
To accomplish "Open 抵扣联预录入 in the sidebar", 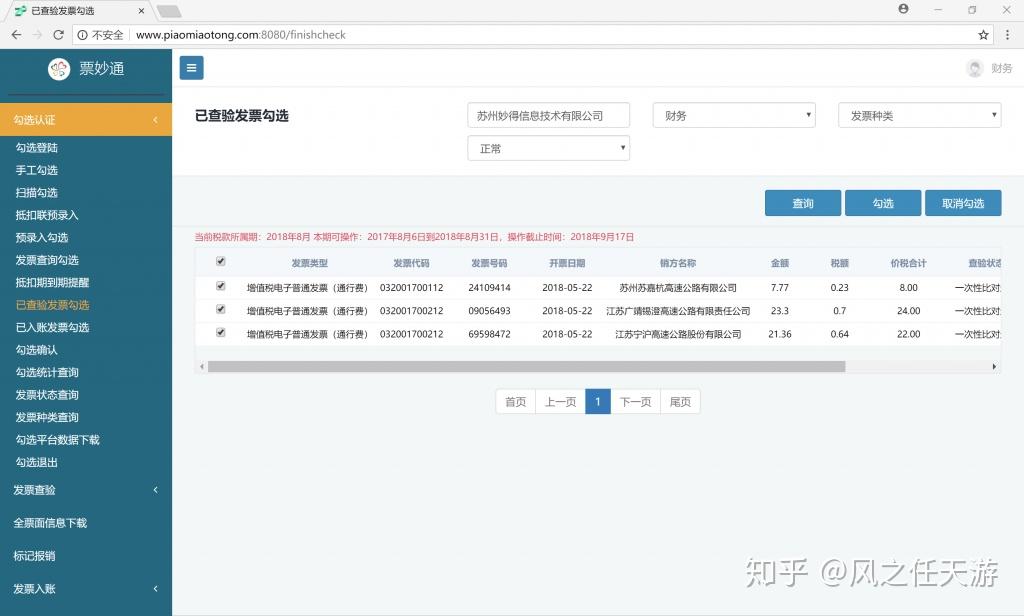I will click(x=47, y=215).
